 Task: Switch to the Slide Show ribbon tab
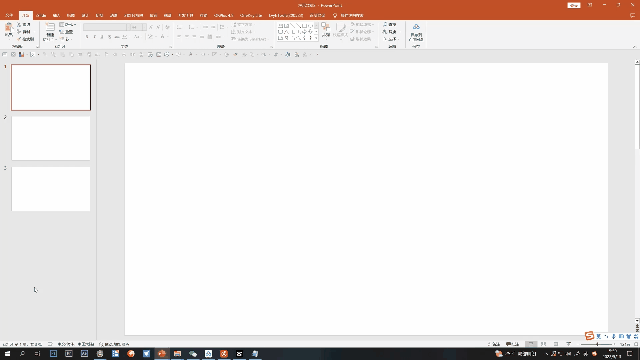point(133,16)
